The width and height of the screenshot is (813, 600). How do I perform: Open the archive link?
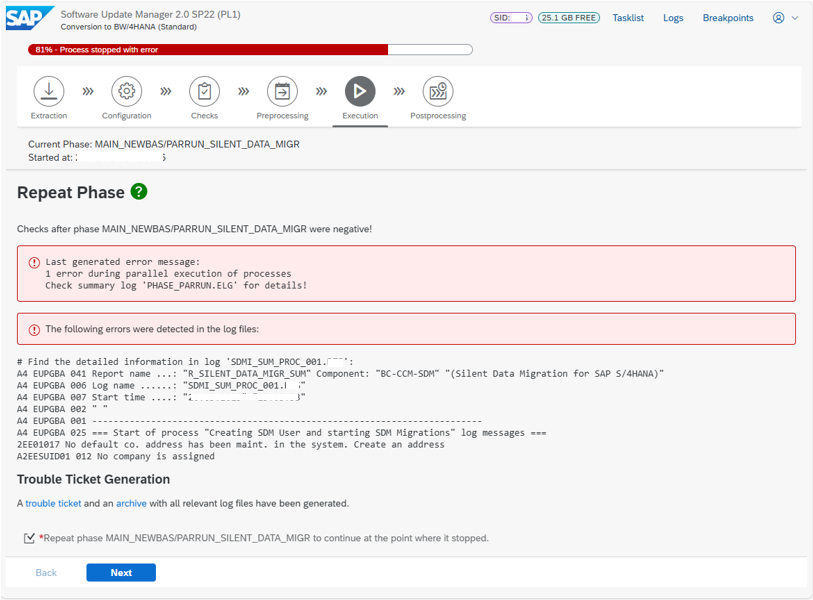pyautogui.click(x=131, y=504)
